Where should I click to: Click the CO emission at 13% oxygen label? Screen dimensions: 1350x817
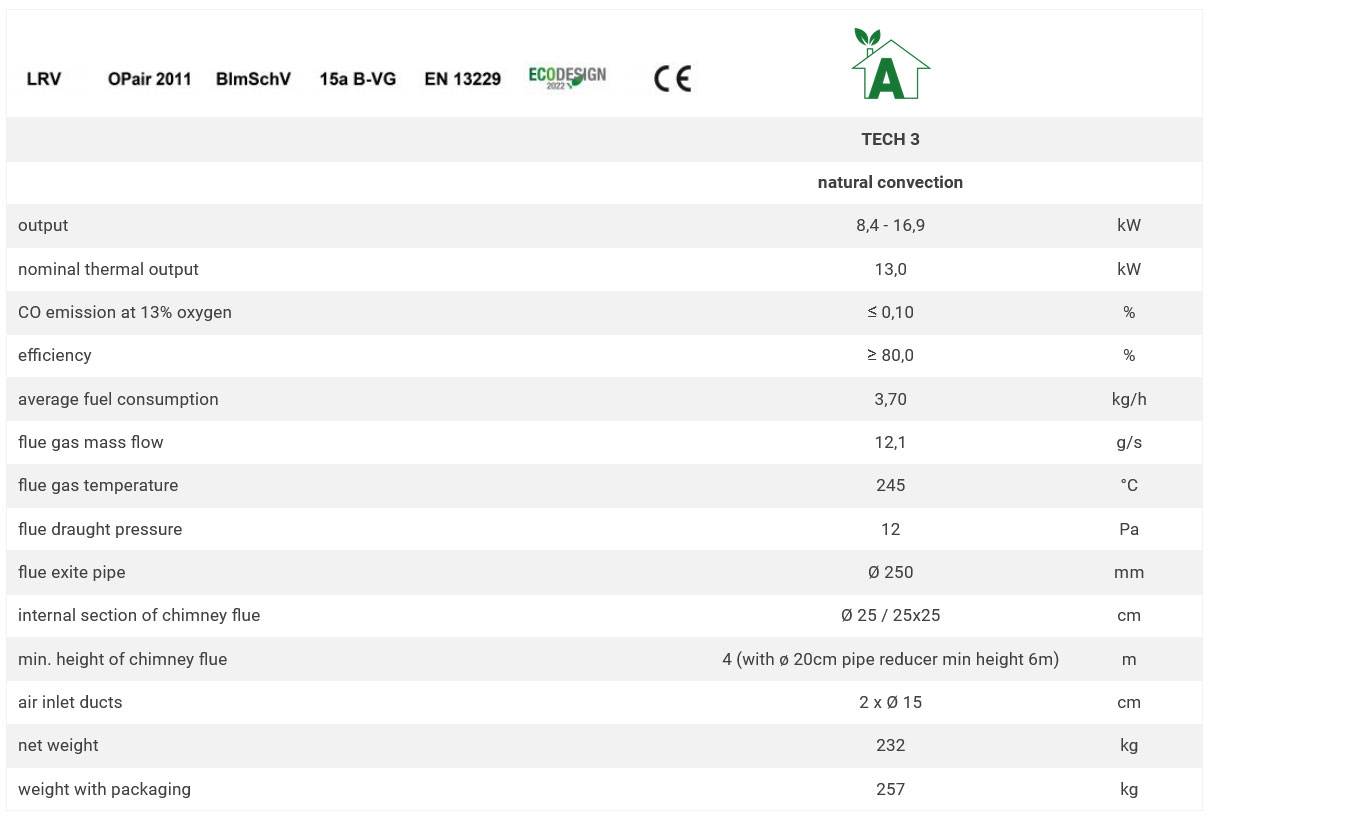[x=125, y=312]
